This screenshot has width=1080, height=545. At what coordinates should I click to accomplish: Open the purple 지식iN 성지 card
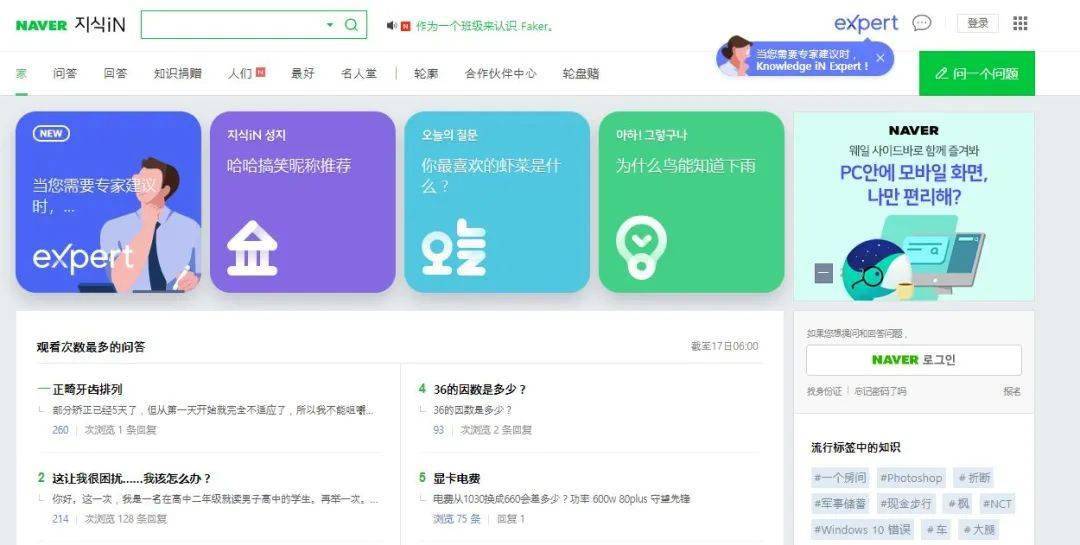pyautogui.click(x=303, y=202)
